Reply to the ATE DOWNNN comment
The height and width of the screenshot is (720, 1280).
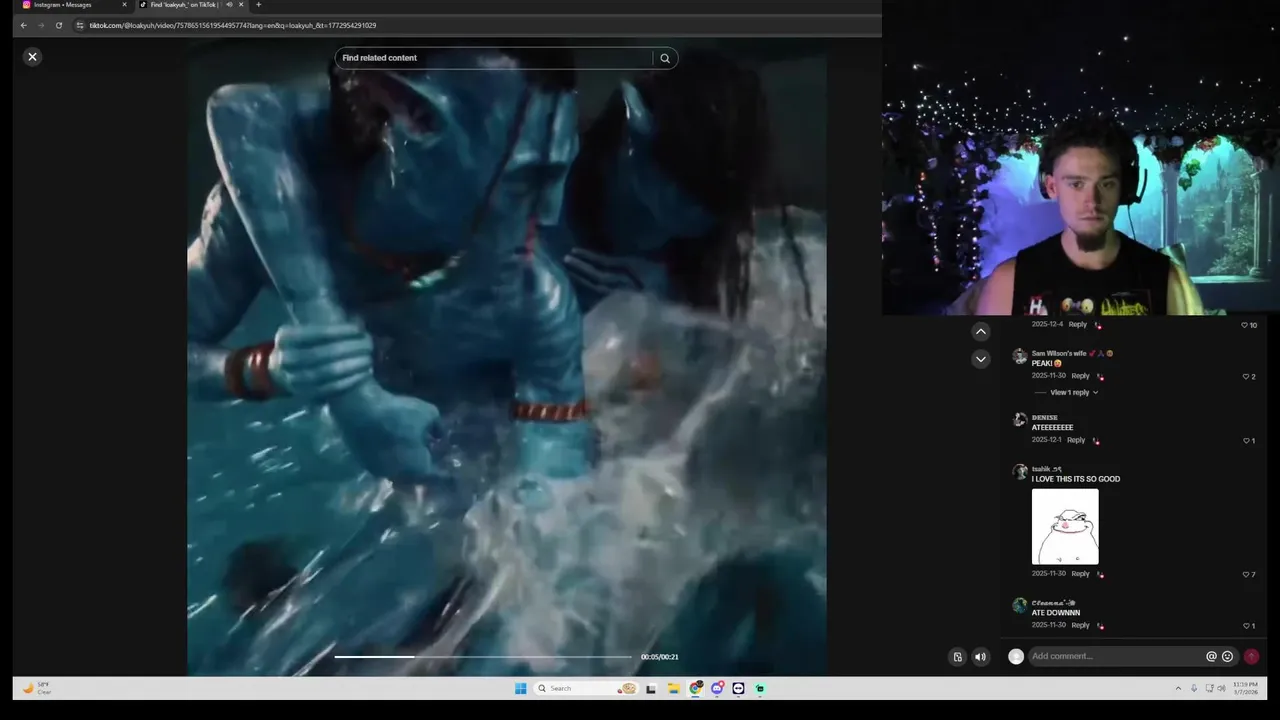(x=1081, y=625)
